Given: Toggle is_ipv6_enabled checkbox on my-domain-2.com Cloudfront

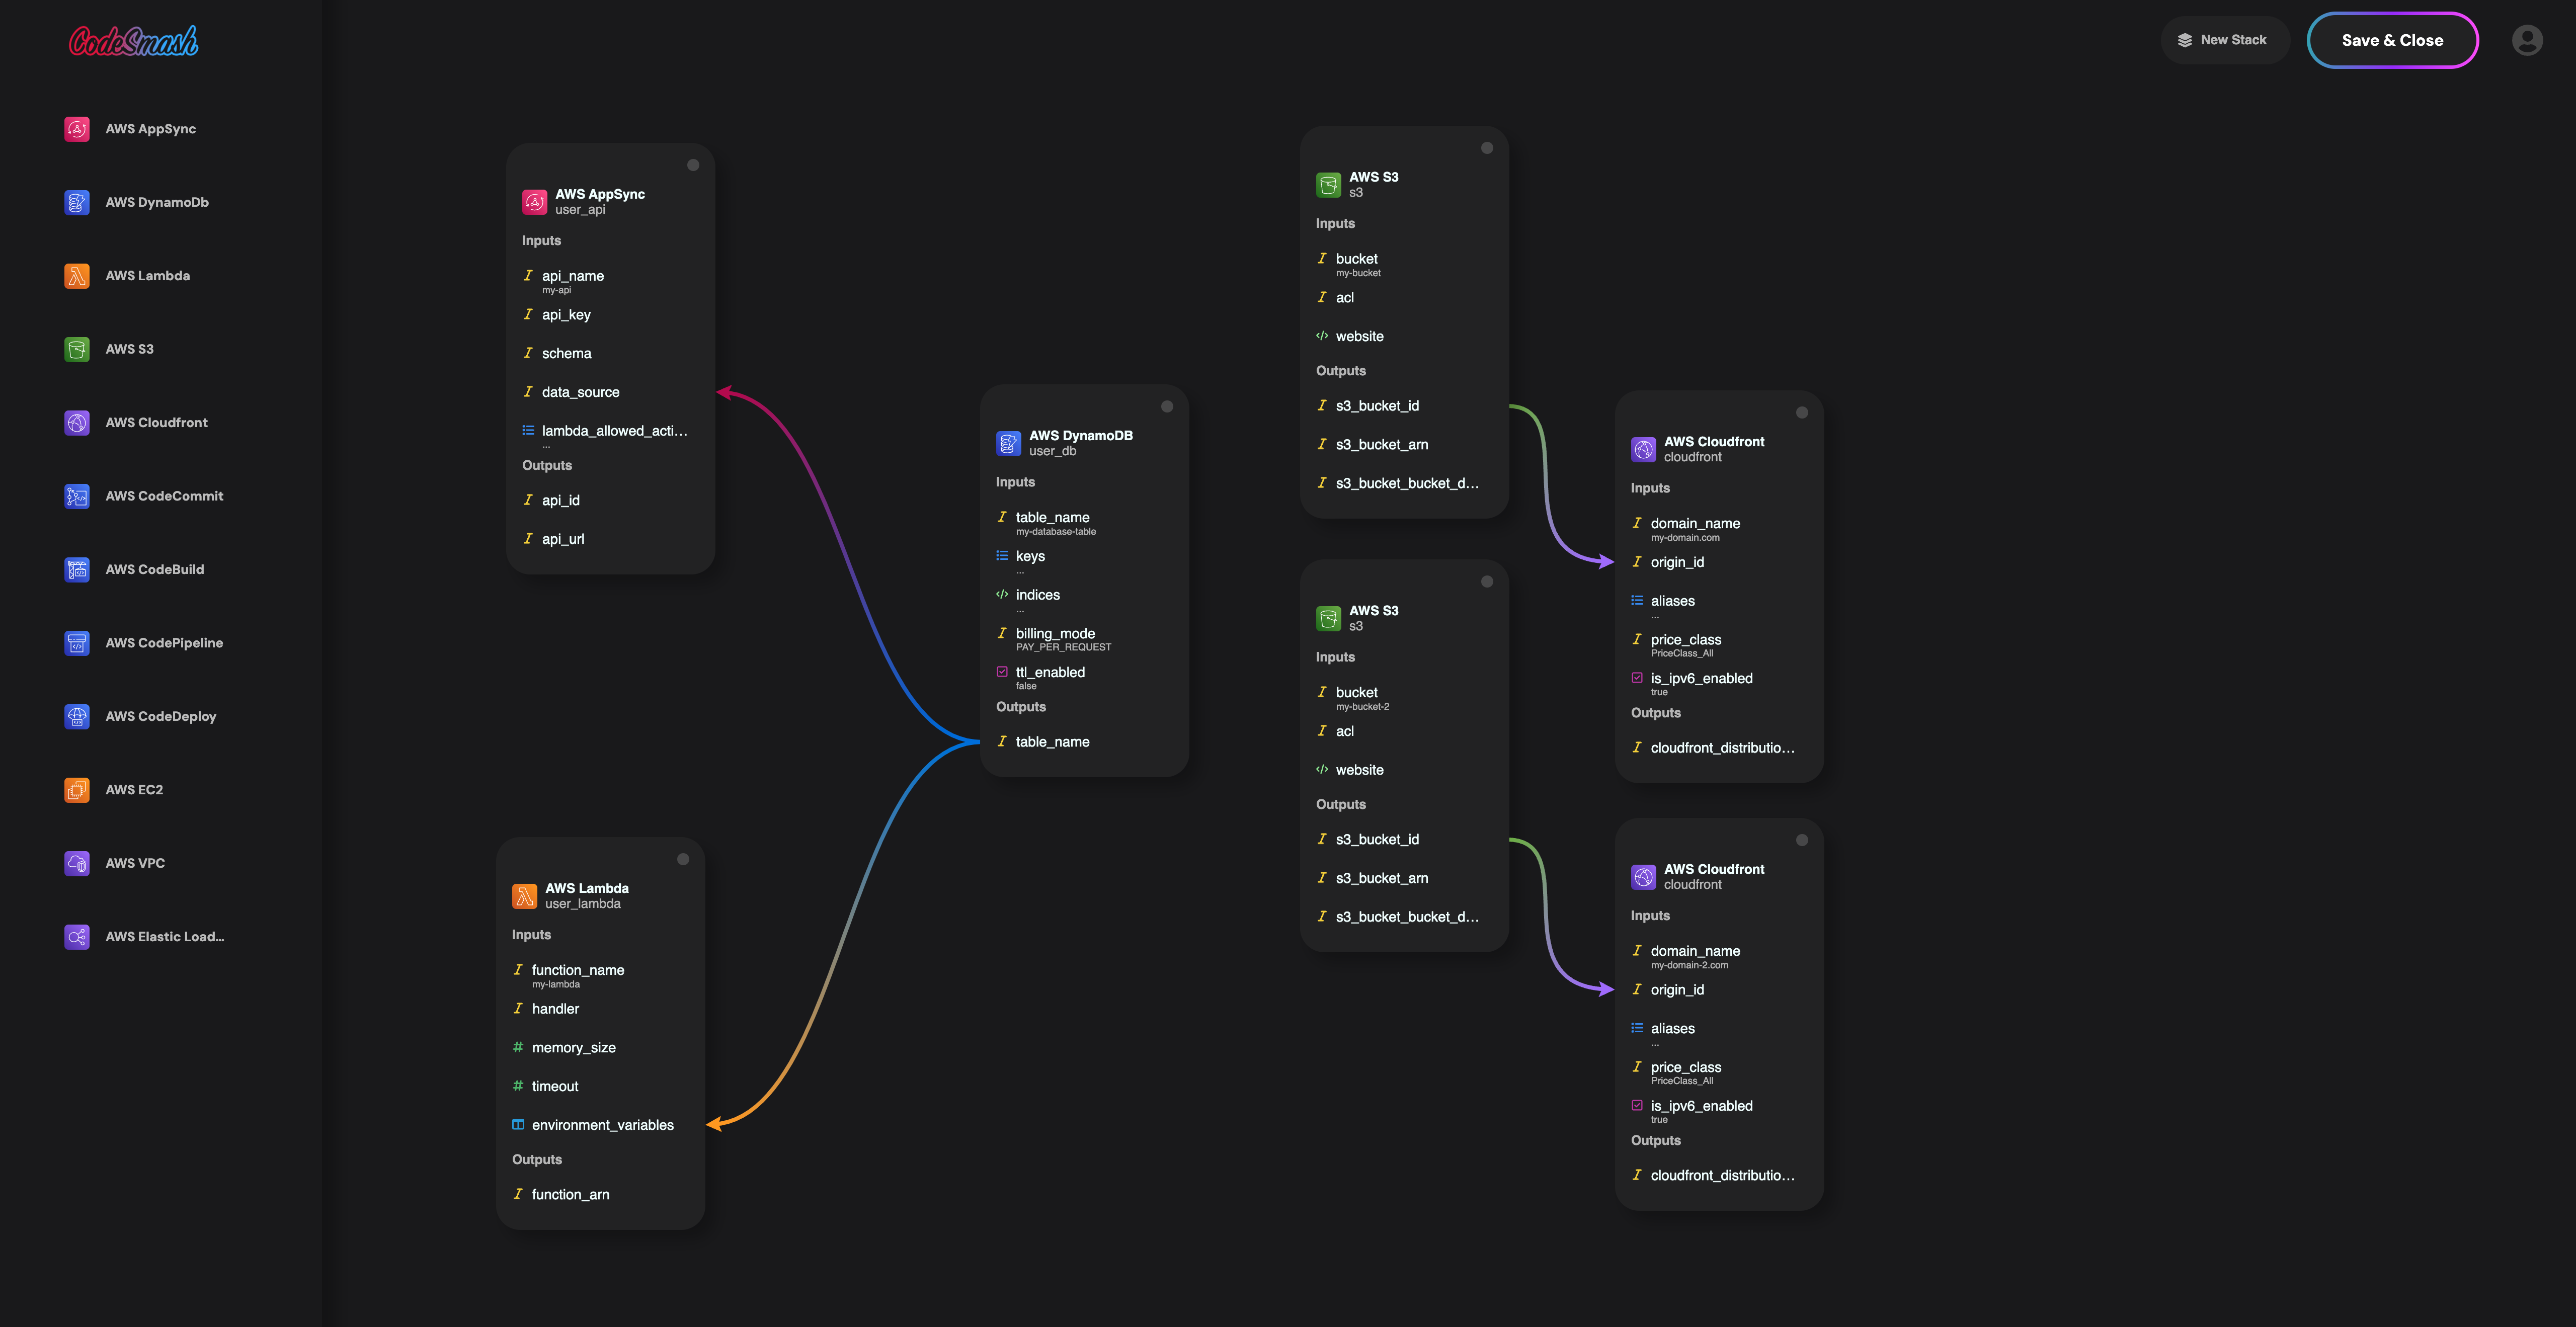Looking at the screenshot, I should (1637, 1105).
